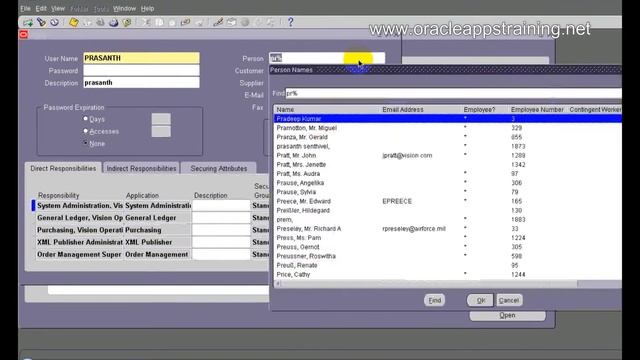Image resolution: width=640 pixels, height=360 pixels.
Task: Select the Preuss, Gernot row
Action: click(x=448, y=247)
